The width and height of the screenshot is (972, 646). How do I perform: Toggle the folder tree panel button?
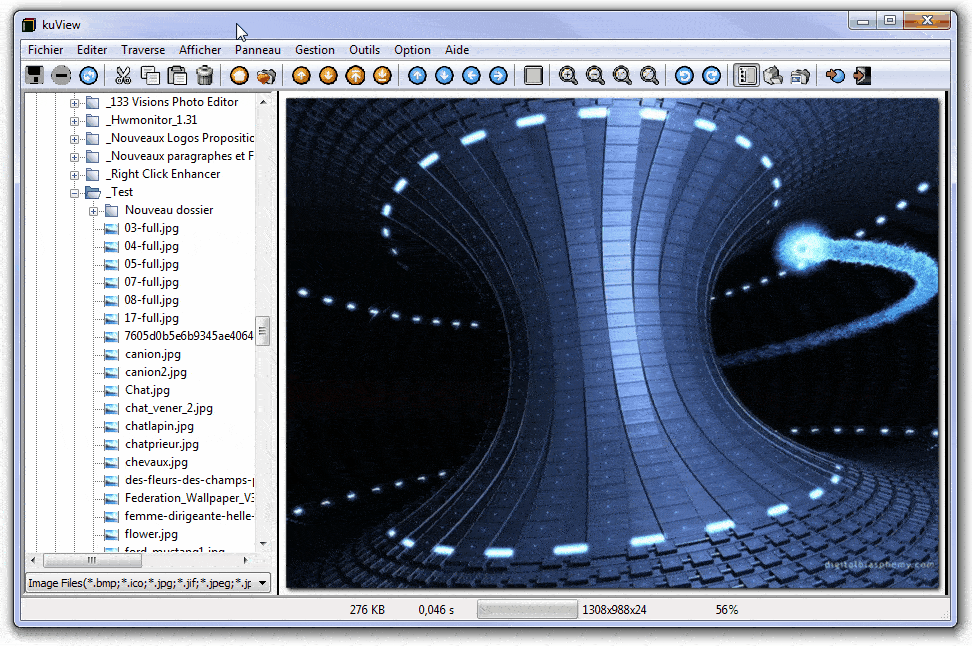tap(746, 76)
